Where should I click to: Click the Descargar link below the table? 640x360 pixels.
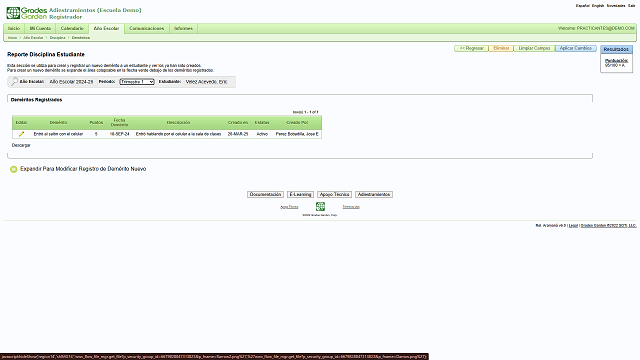point(21,145)
